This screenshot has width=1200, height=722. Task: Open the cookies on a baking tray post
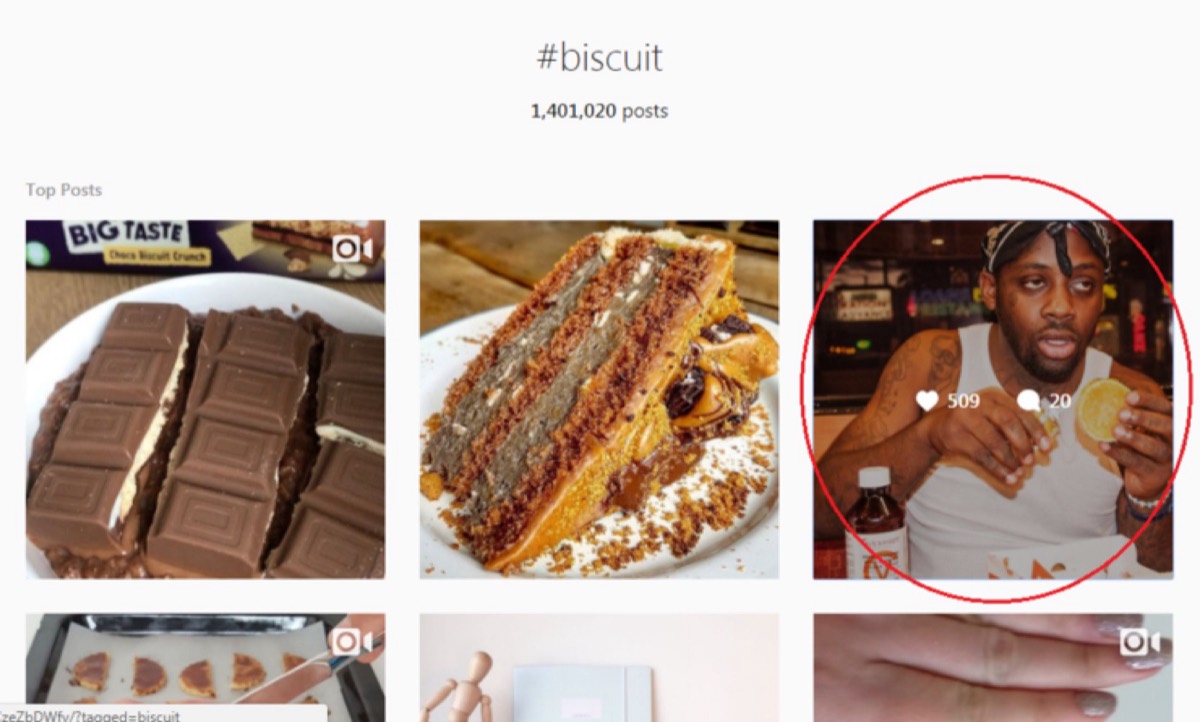(x=205, y=667)
